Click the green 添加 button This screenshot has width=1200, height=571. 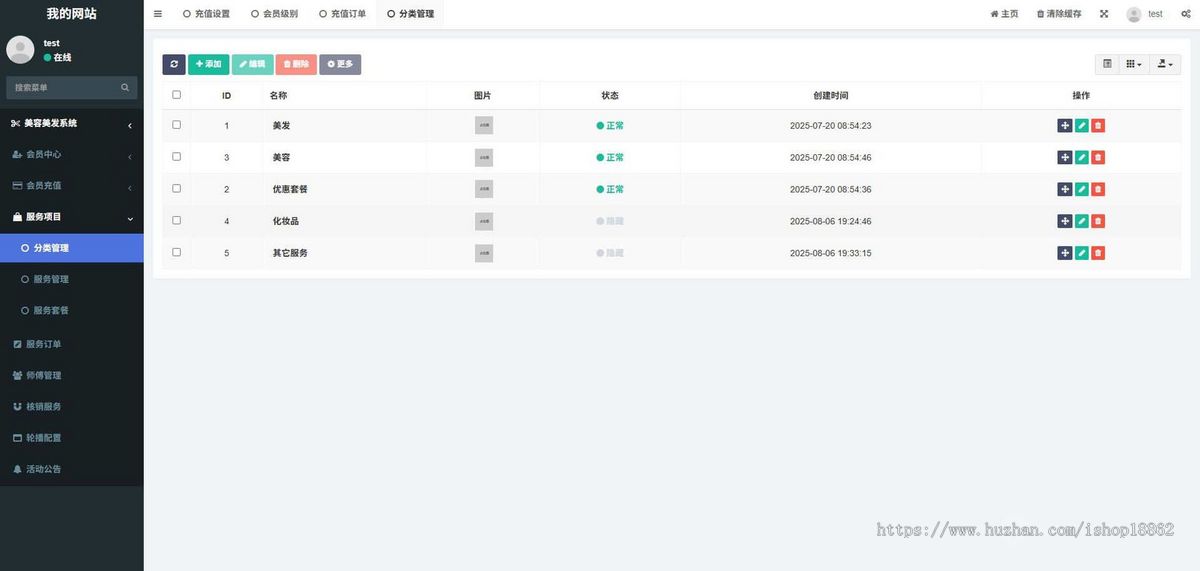(x=209, y=64)
